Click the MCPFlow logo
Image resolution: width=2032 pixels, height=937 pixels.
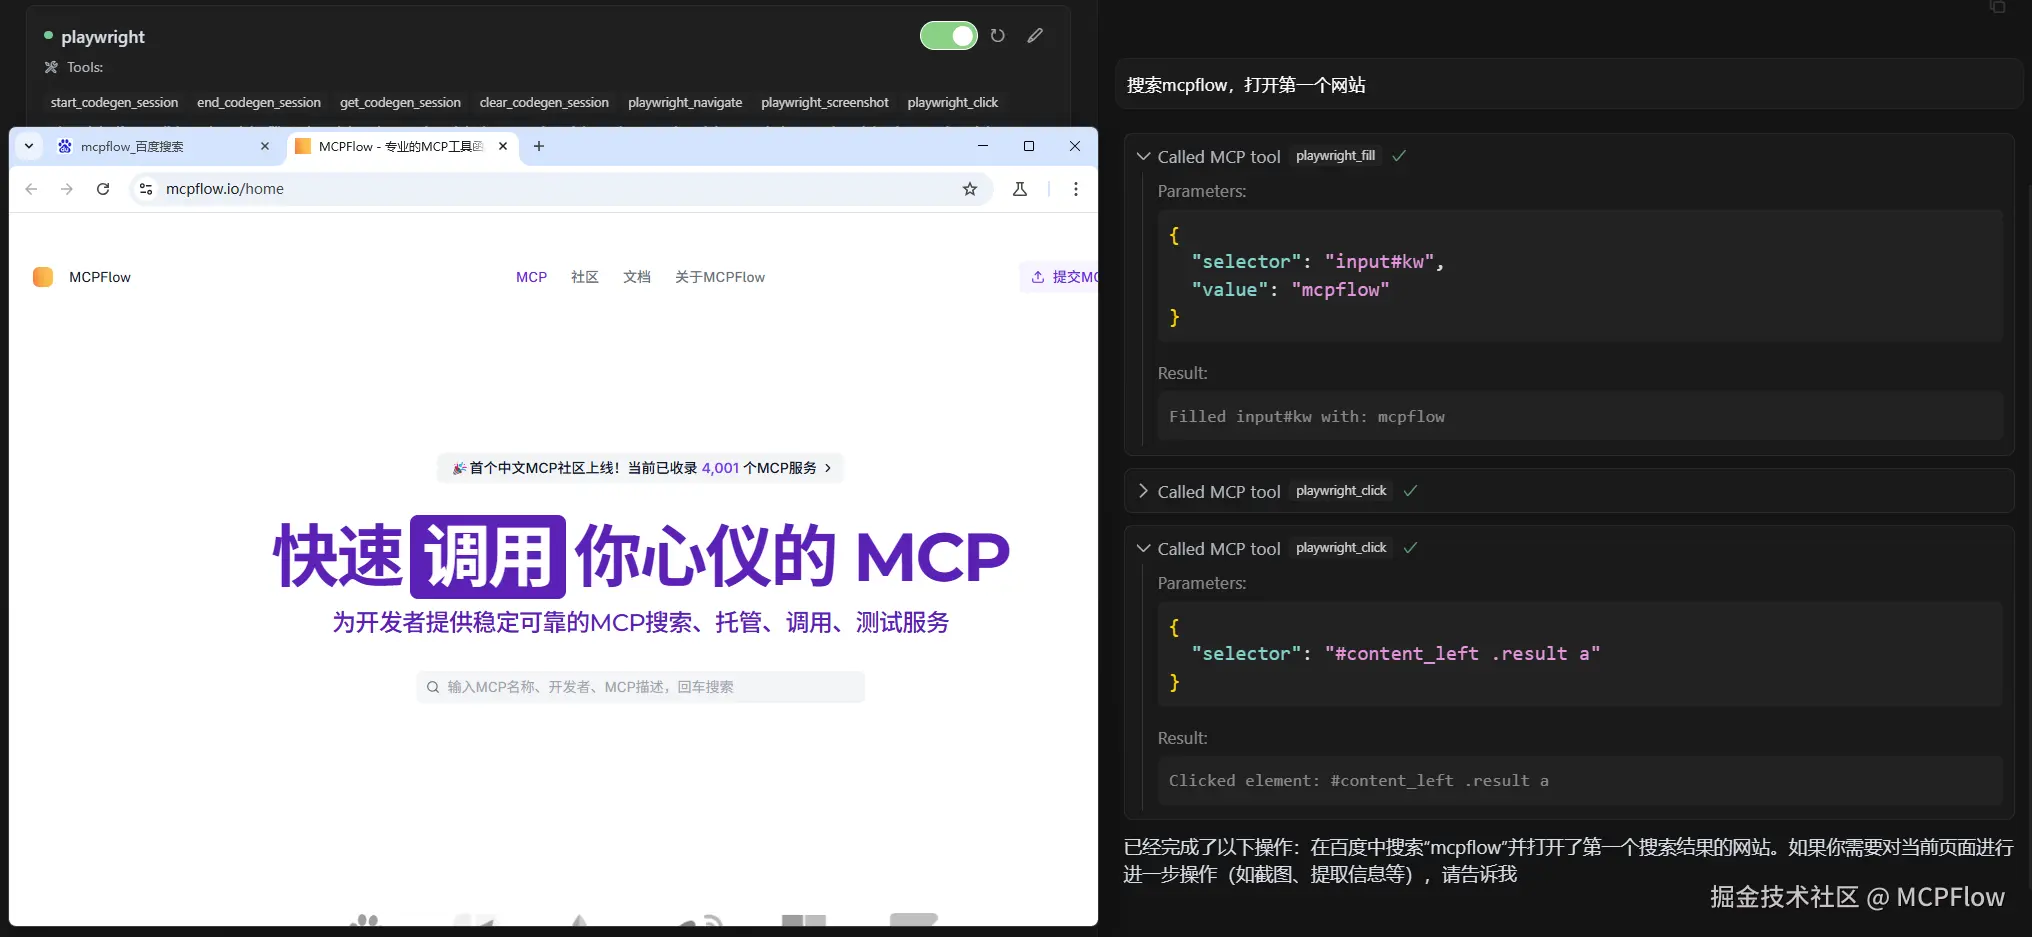click(x=82, y=276)
